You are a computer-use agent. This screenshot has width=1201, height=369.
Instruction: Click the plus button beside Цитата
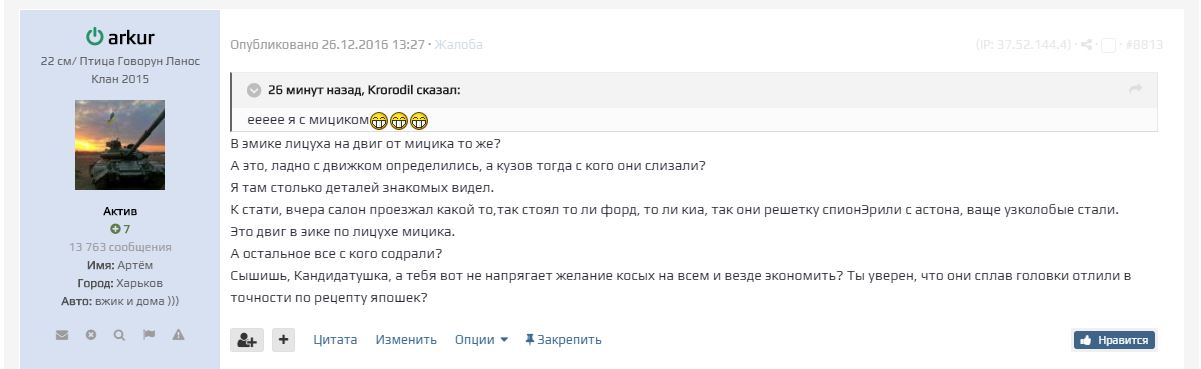coord(284,340)
